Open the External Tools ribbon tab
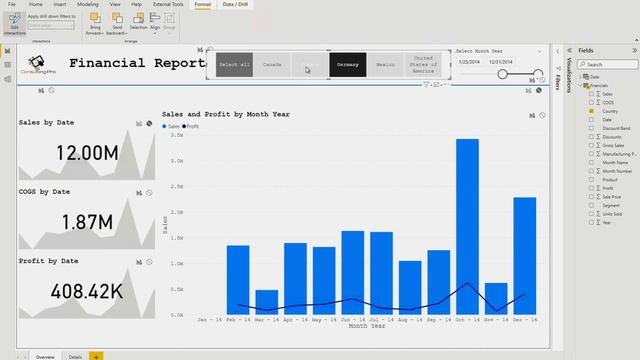 168,4
